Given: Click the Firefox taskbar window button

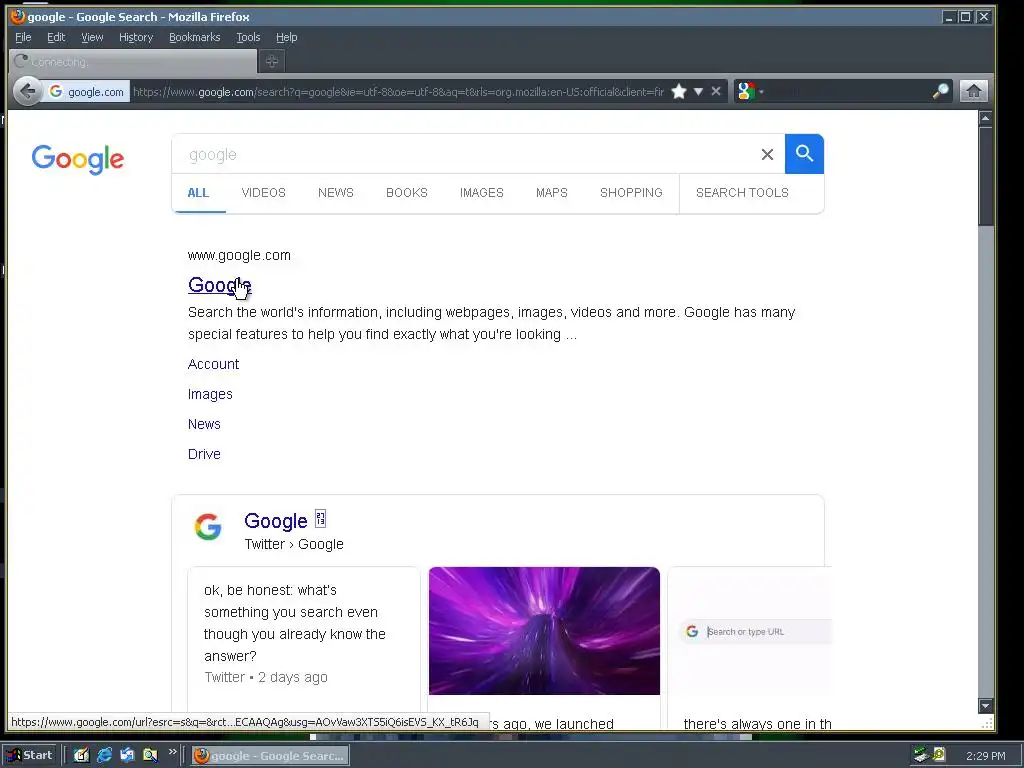Looking at the screenshot, I should [270, 756].
